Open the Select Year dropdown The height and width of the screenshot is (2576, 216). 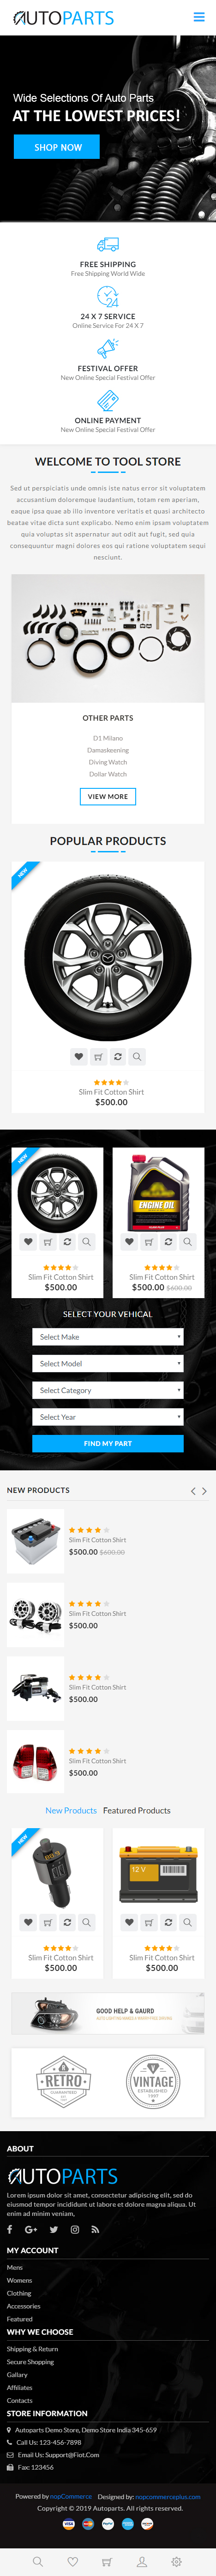pos(108,1417)
